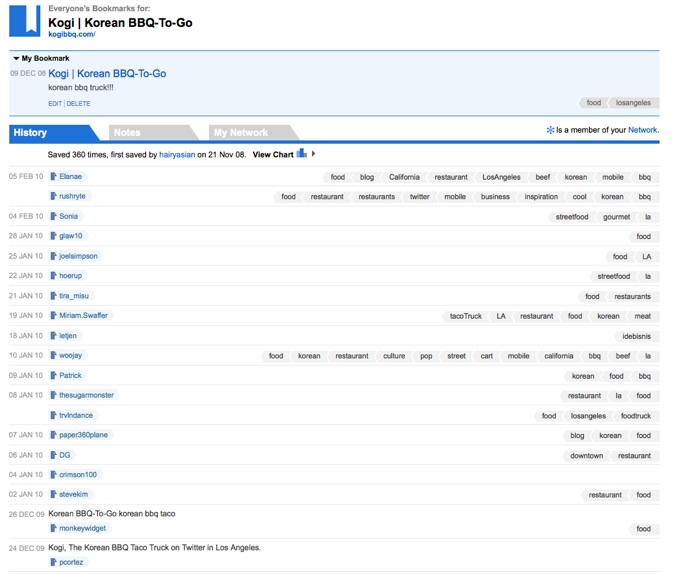The width and height of the screenshot is (674, 574).
Task: Click the flag icon beside tira_misu
Action: click(54, 296)
